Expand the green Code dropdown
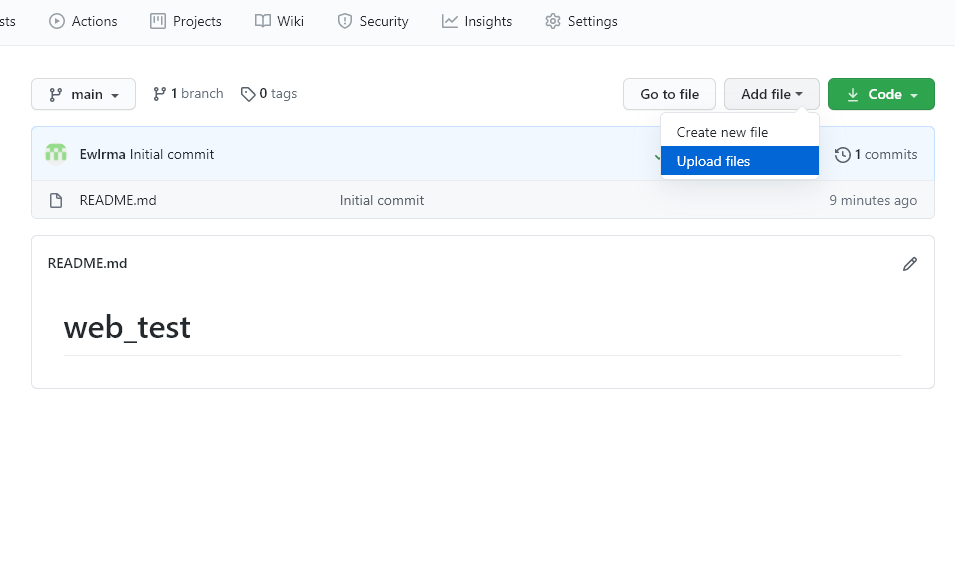The height and width of the screenshot is (587, 955). 881,94
